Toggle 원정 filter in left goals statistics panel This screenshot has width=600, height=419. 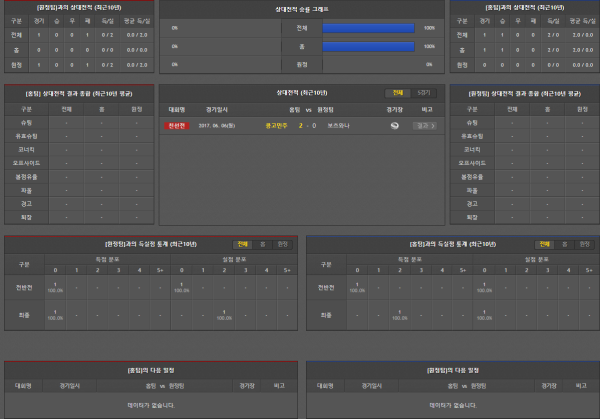282,243
